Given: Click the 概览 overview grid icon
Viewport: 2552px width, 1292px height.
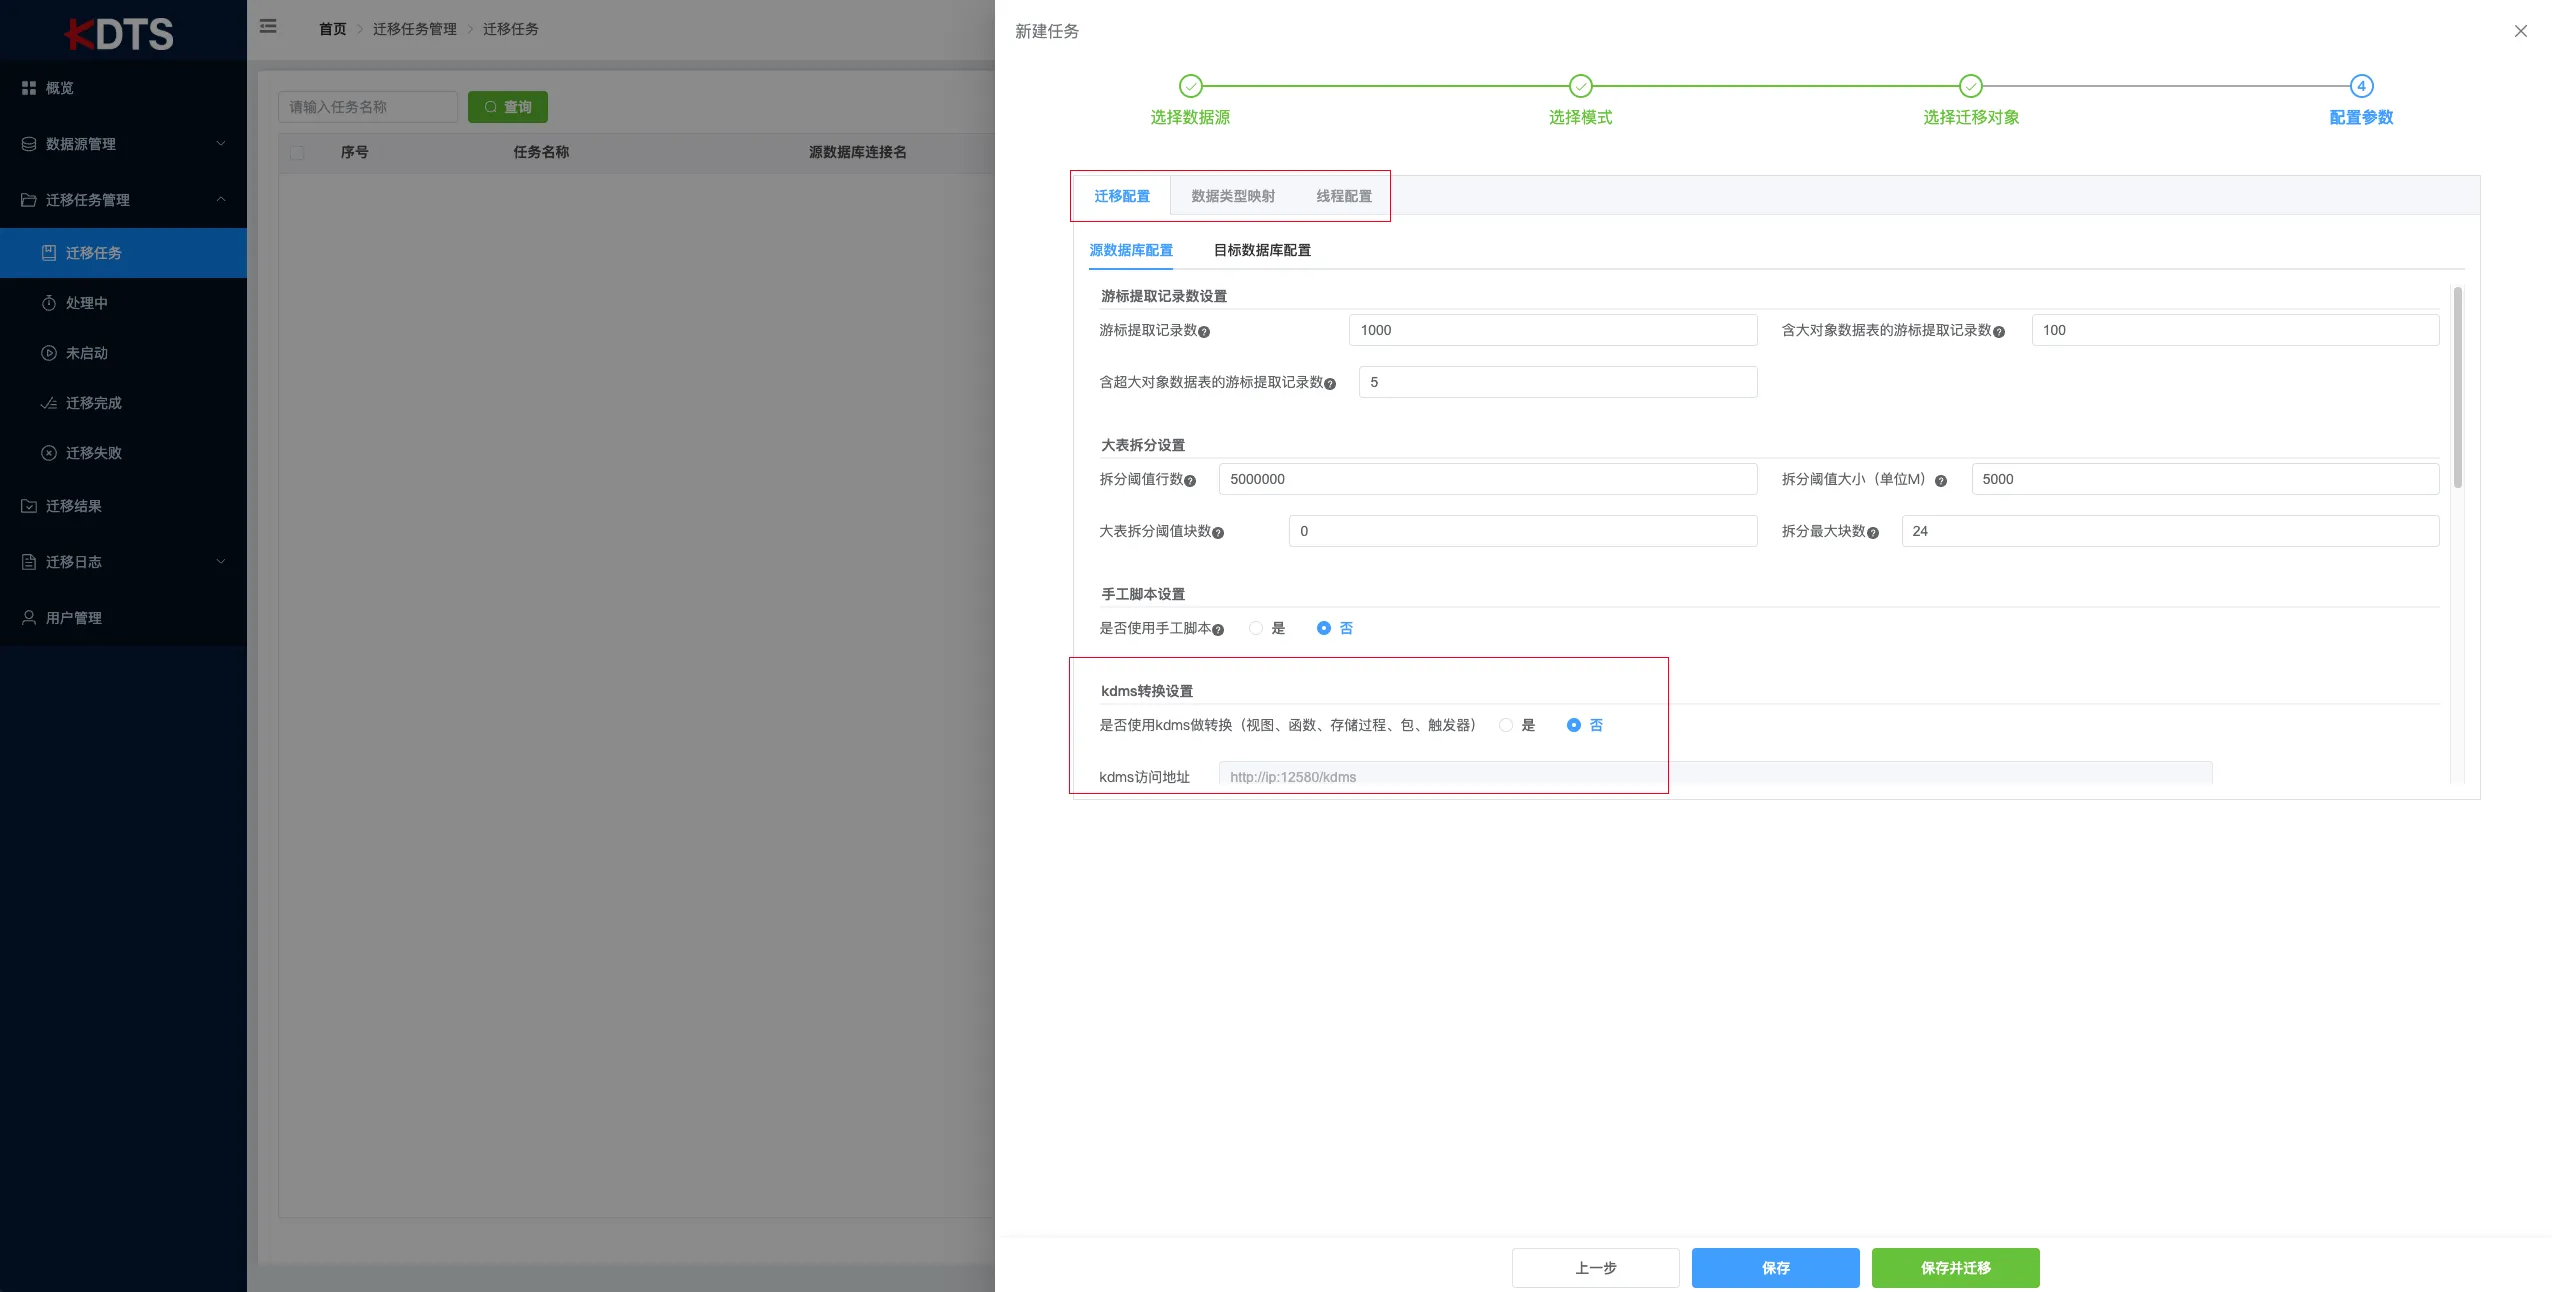Looking at the screenshot, I should (x=28, y=88).
